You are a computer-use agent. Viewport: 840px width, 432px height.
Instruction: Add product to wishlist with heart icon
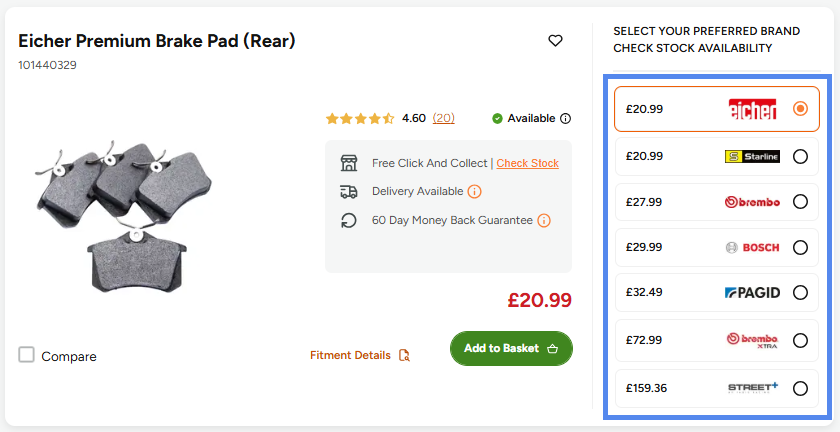(556, 41)
